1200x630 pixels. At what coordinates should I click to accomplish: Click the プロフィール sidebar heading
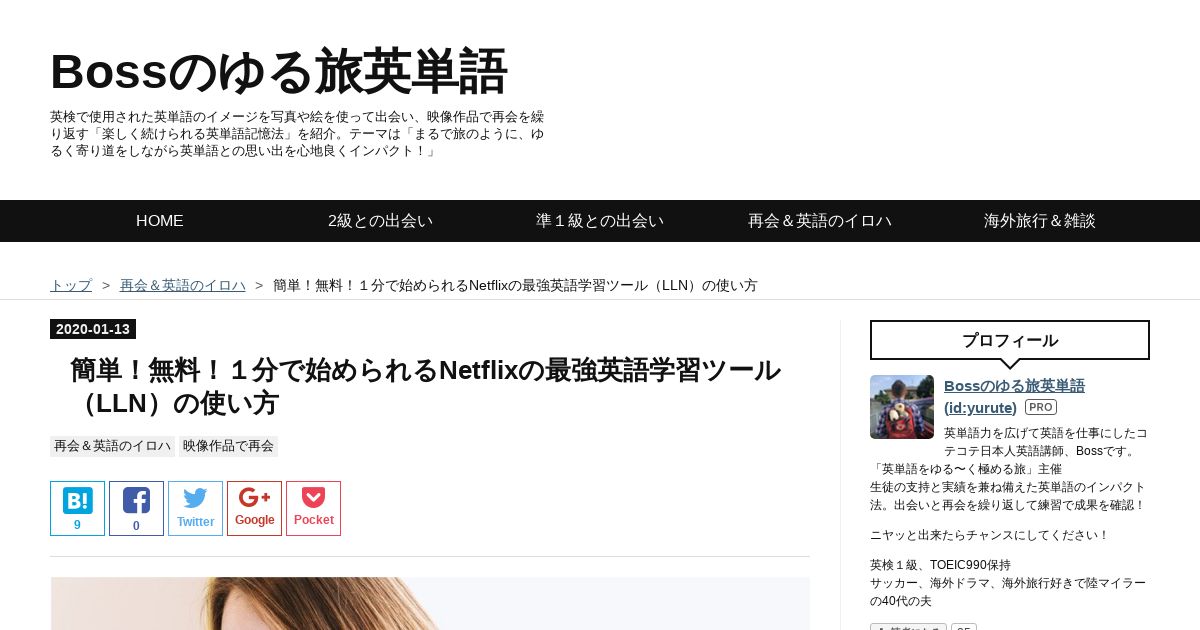point(1010,340)
